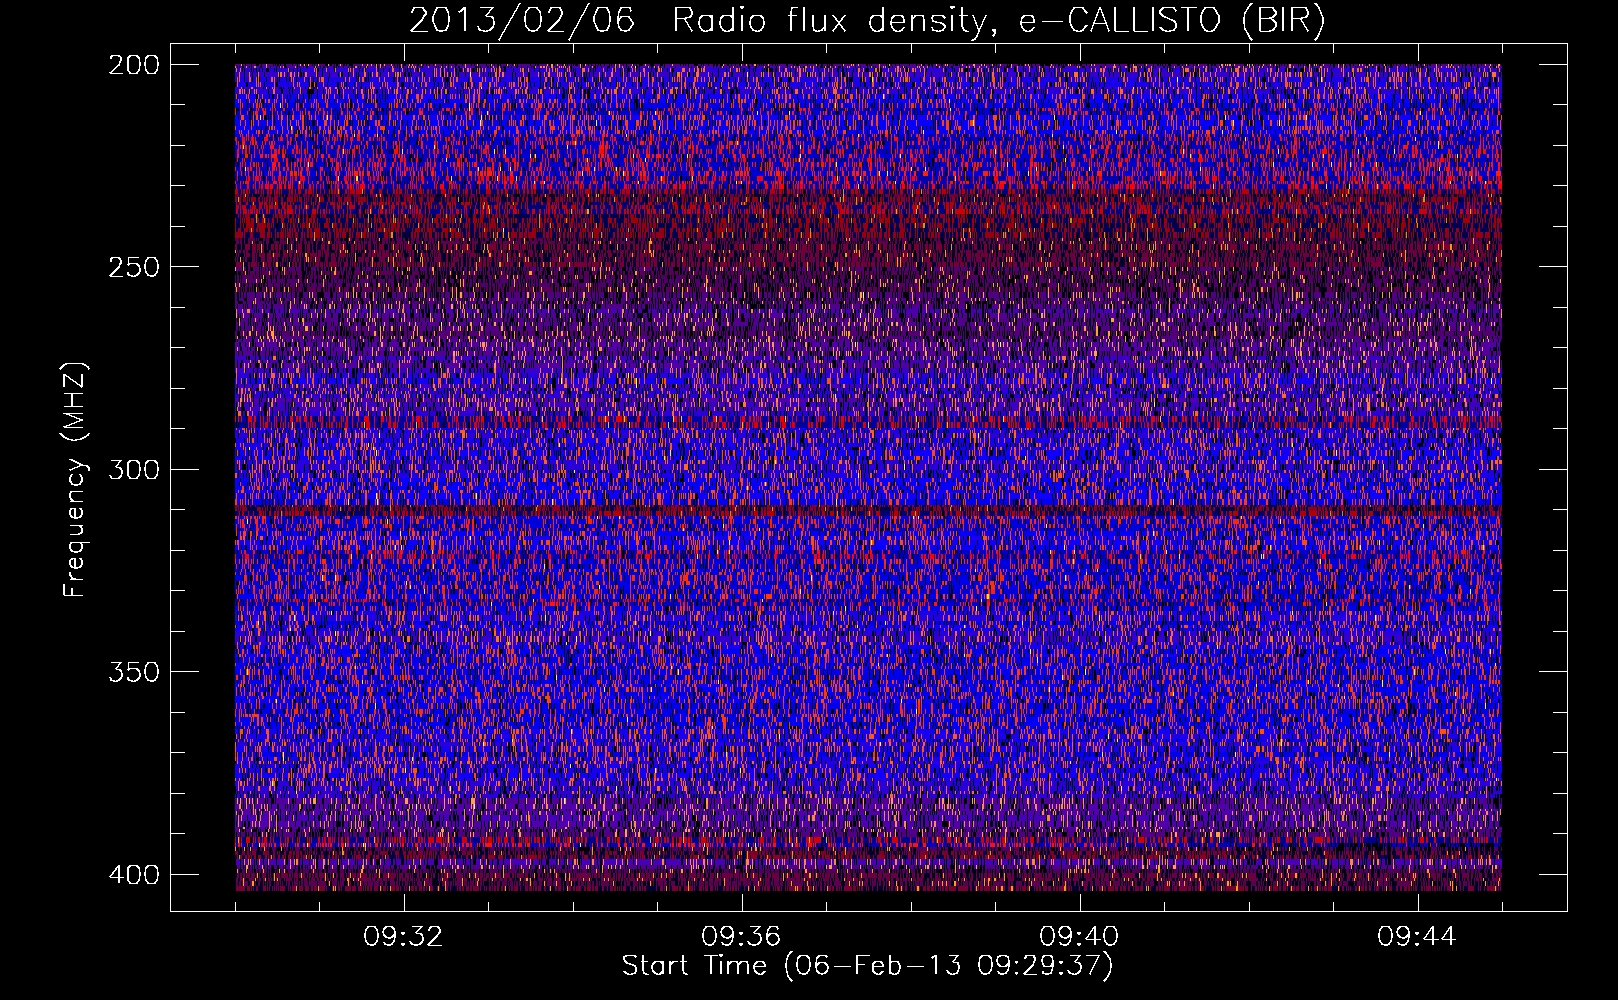Click the 350 frequency tick label
Viewport: 1618px width, 1000px height.
[x=133, y=671]
